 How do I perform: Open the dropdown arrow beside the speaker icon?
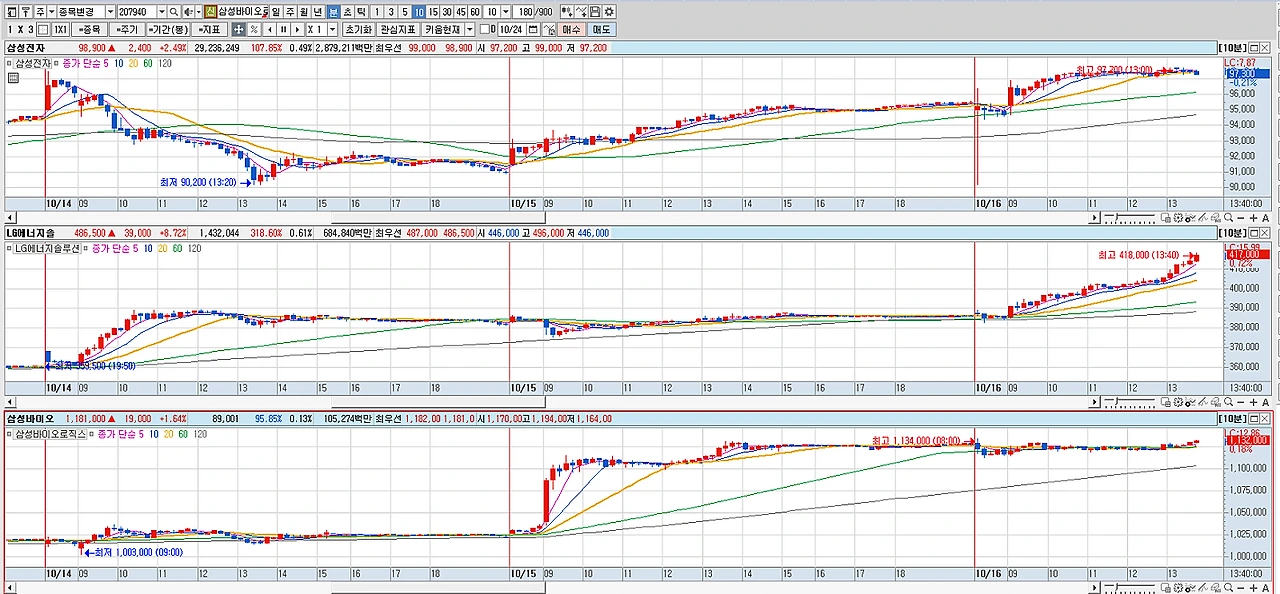coord(197,11)
